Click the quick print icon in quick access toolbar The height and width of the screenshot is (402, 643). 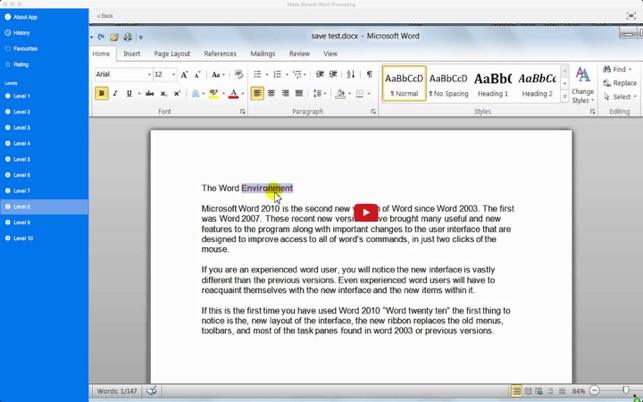(128, 37)
